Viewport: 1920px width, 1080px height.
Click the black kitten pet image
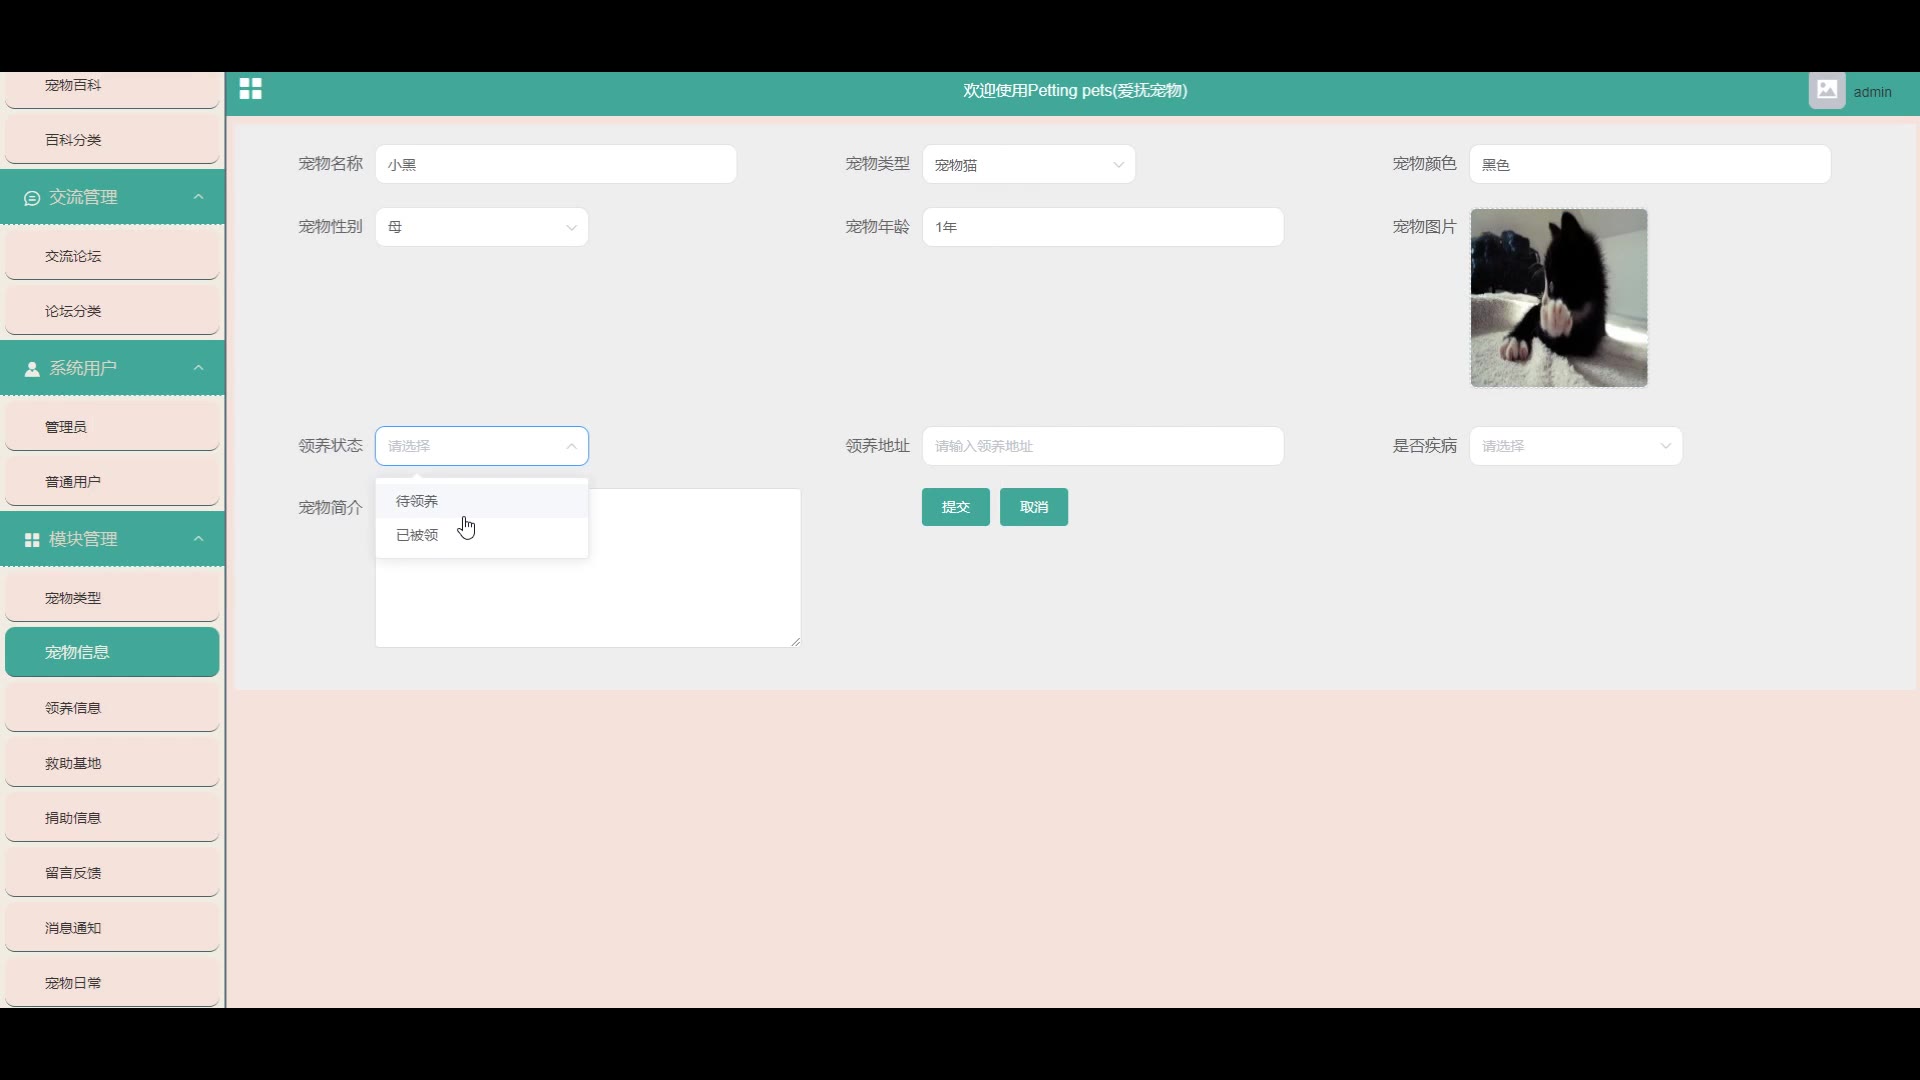click(x=1558, y=298)
